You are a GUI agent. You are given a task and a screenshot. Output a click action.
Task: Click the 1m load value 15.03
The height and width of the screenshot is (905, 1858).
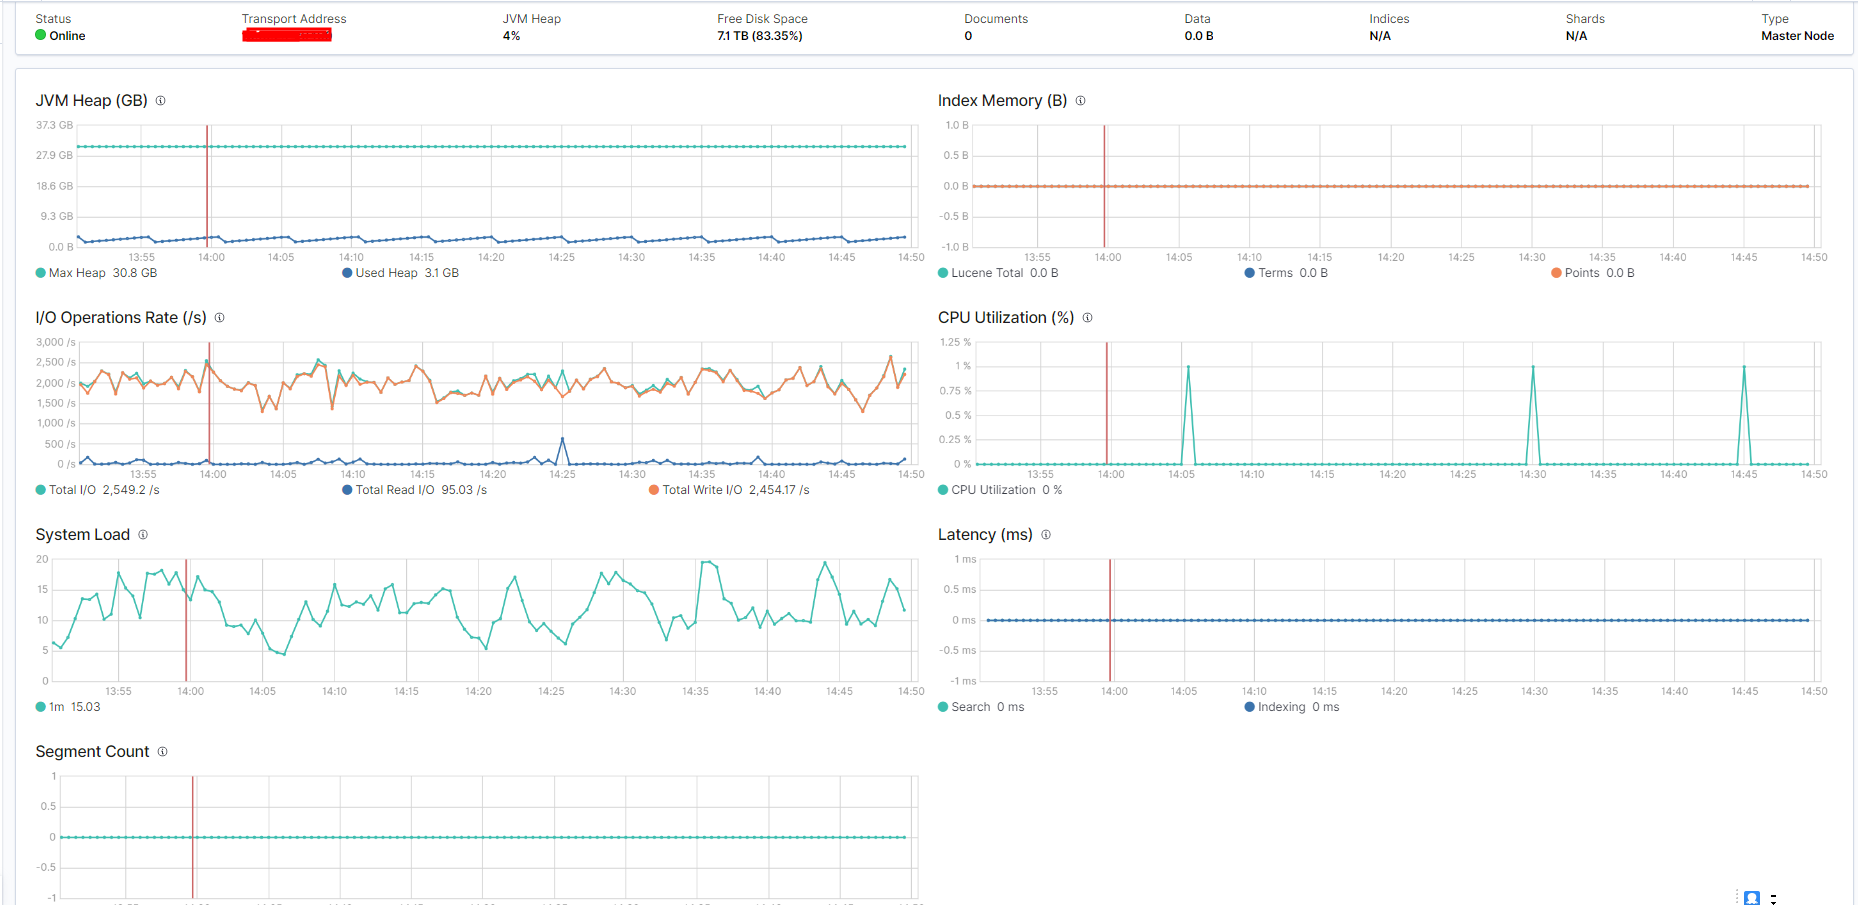pos(86,707)
